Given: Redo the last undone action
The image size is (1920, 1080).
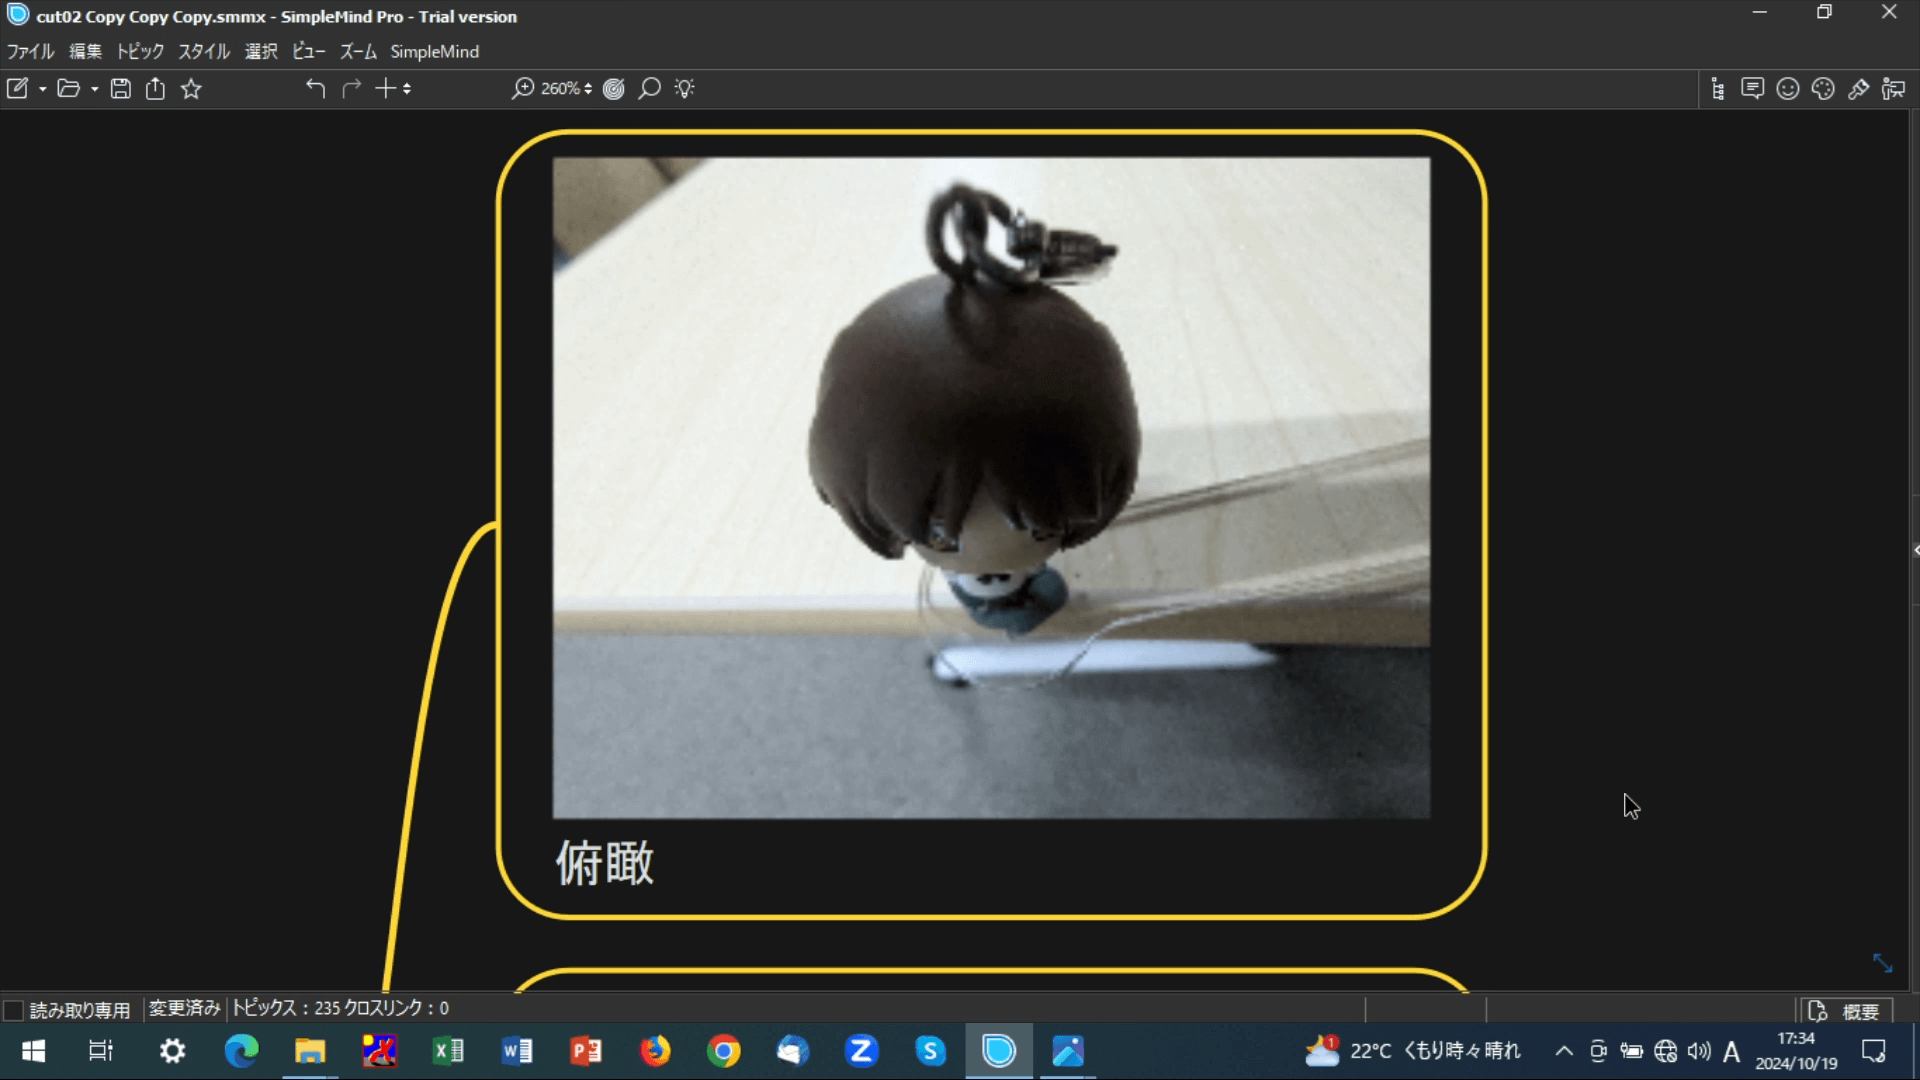Looking at the screenshot, I should coord(351,88).
